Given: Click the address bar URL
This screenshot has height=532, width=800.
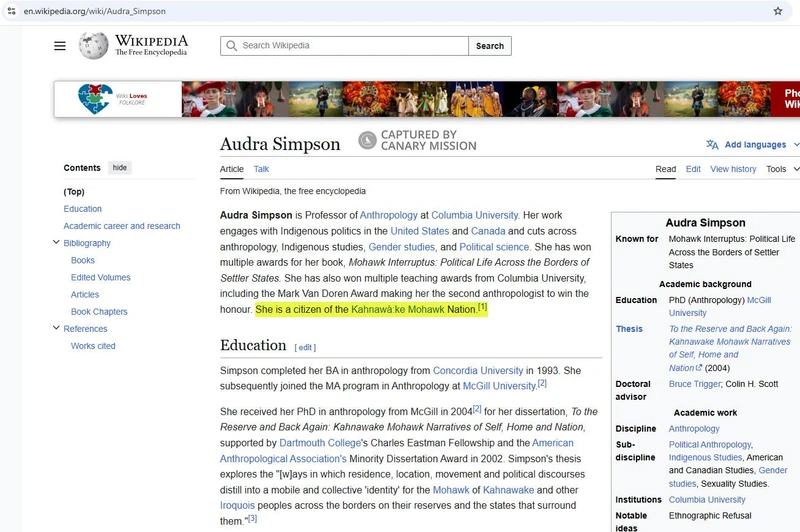Looking at the screenshot, I should pos(94,11).
